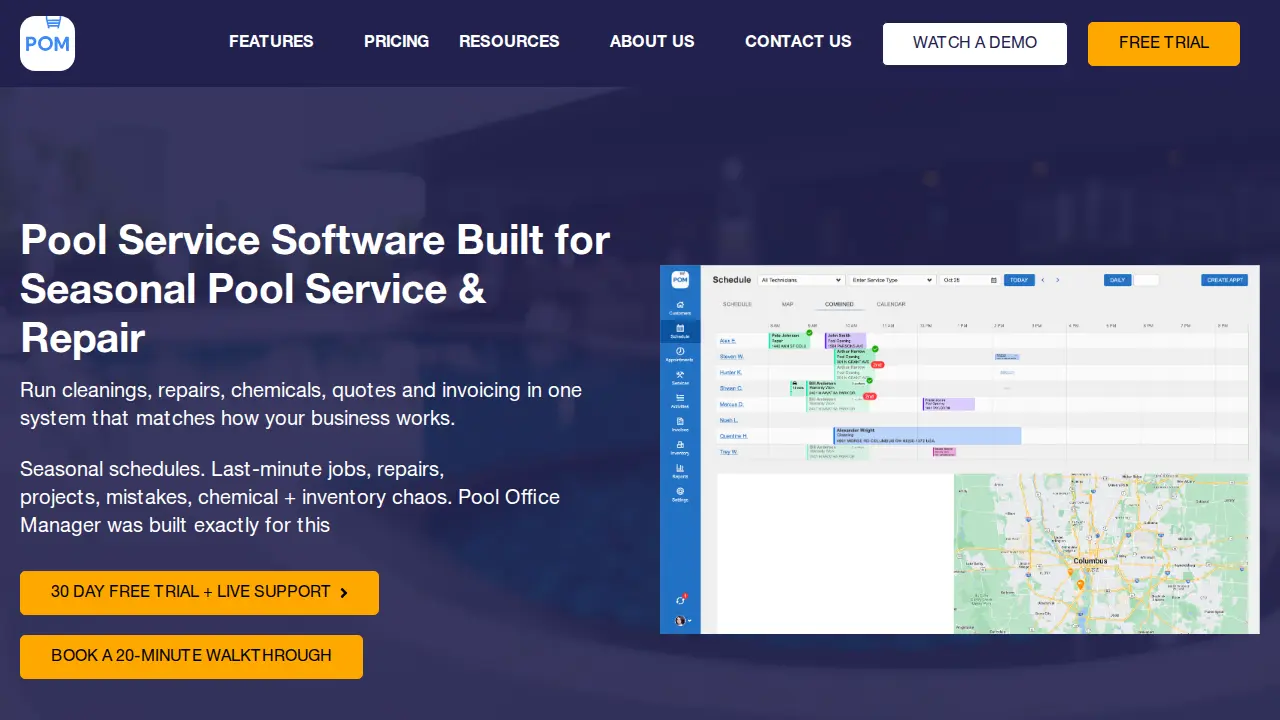Switch to the SCHEDULE tab
This screenshot has height=720, width=1280.
pyautogui.click(x=737, y=304)
